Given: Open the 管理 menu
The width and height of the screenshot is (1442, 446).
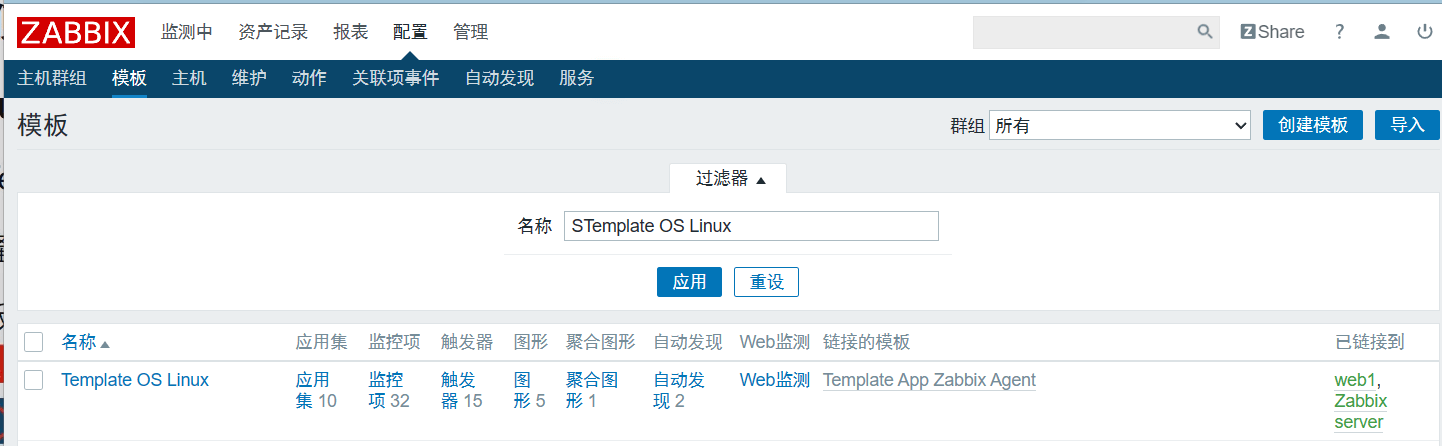Looking at the screenshot, I should tap(471, 32).
